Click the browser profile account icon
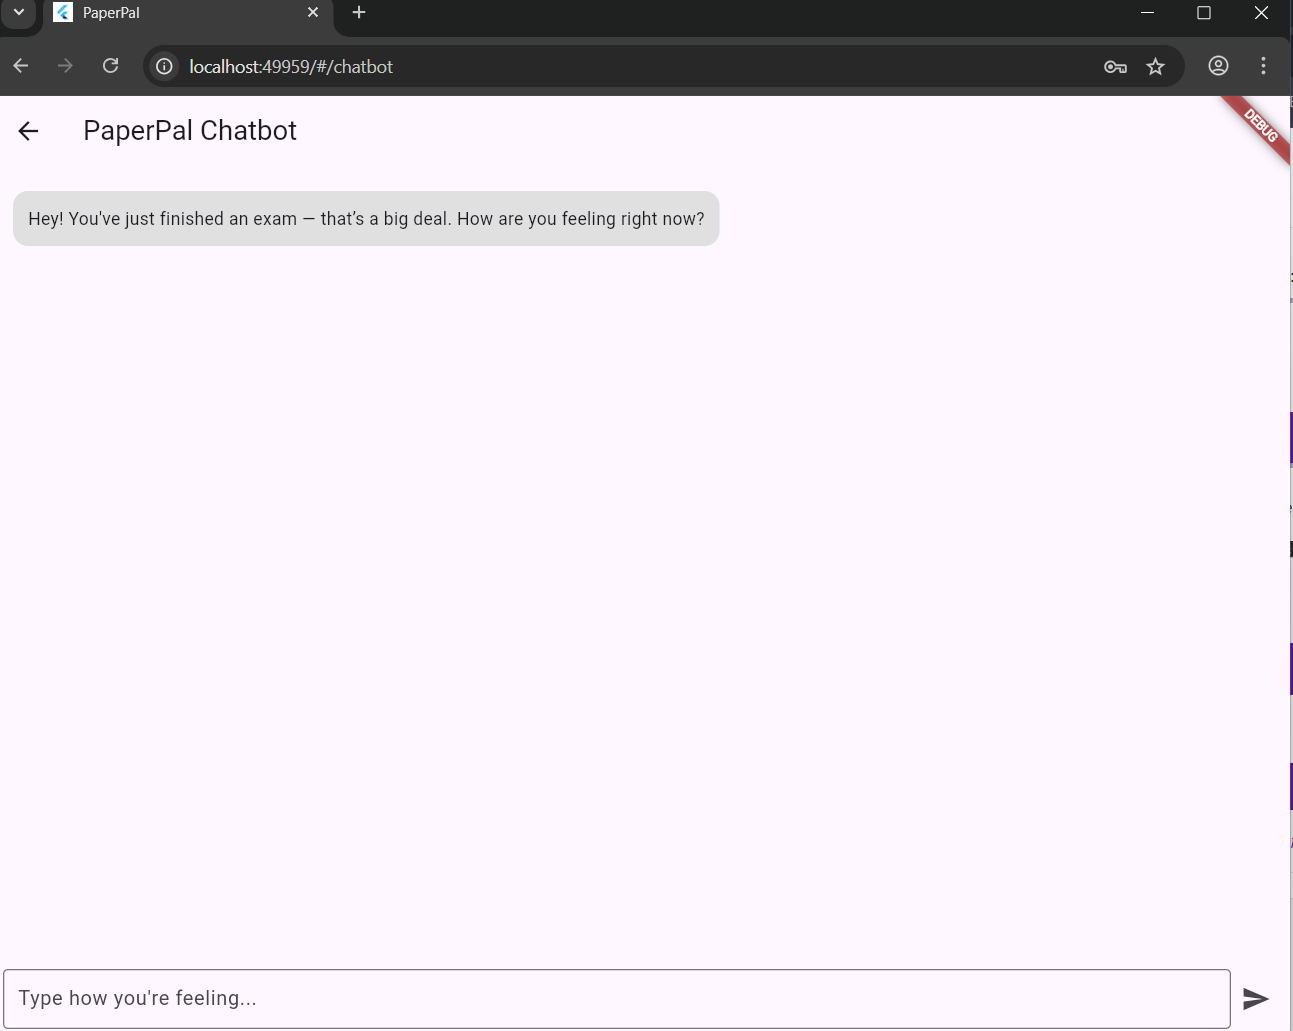Viewport: 1293px width, 1031px height. coord(1218,66)
